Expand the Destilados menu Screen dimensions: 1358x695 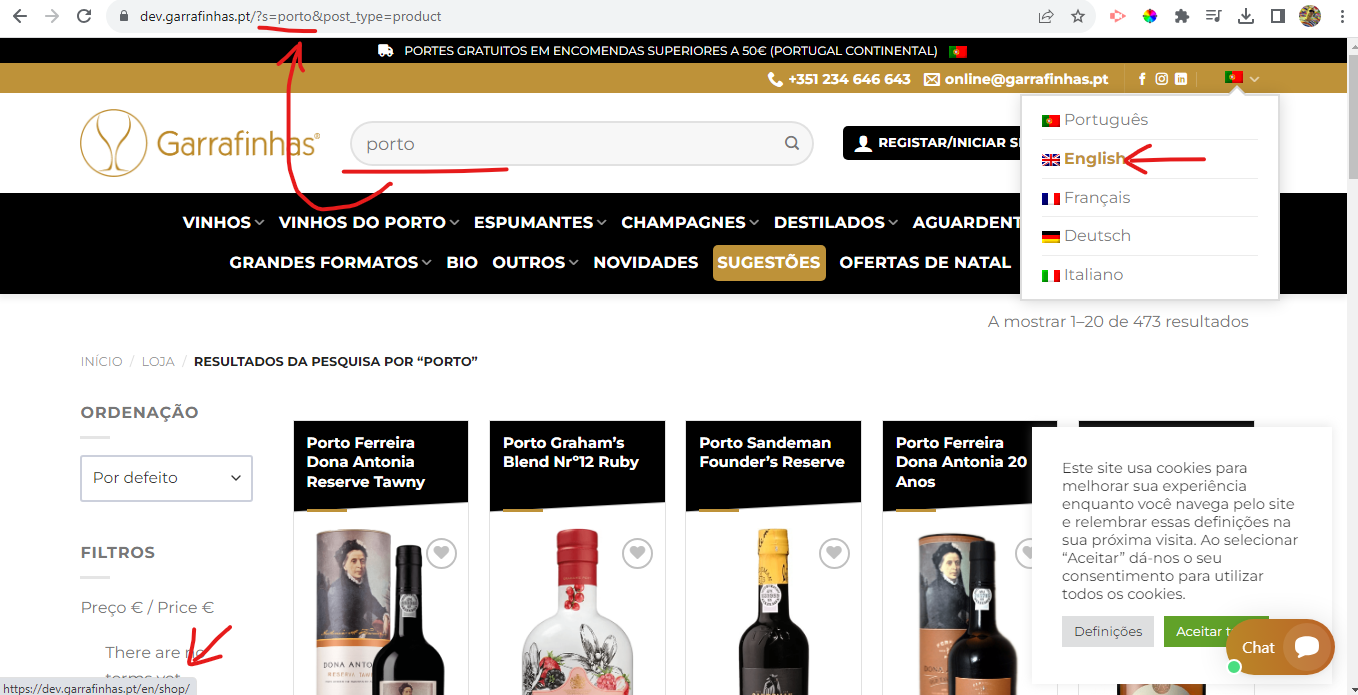pos(836,222)
